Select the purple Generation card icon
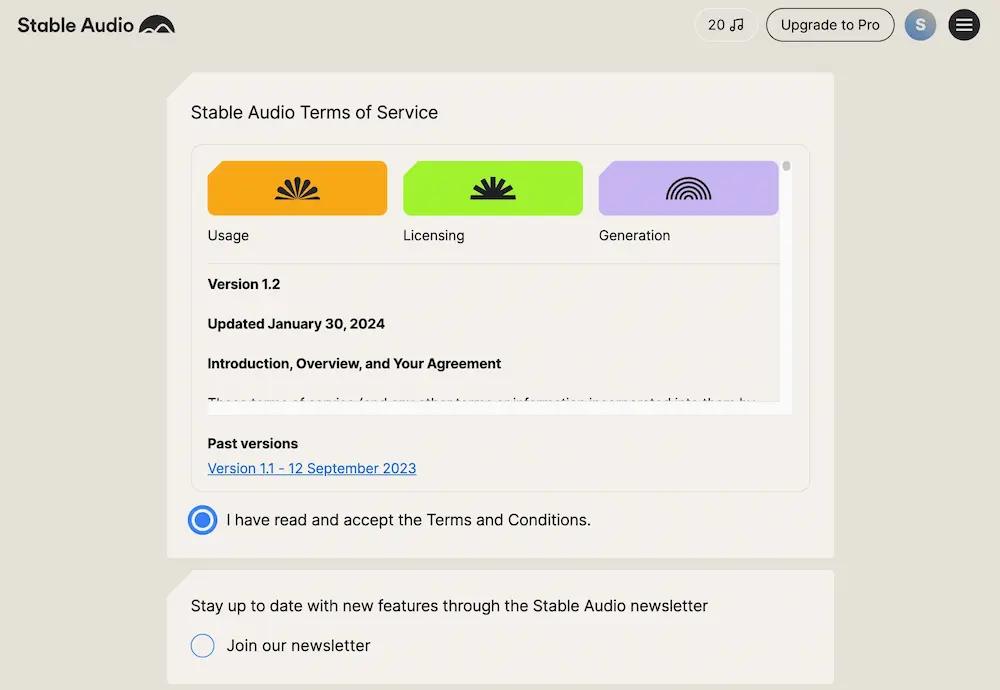This screenshot has height=690, width=1000. click(x=689, y=188)
